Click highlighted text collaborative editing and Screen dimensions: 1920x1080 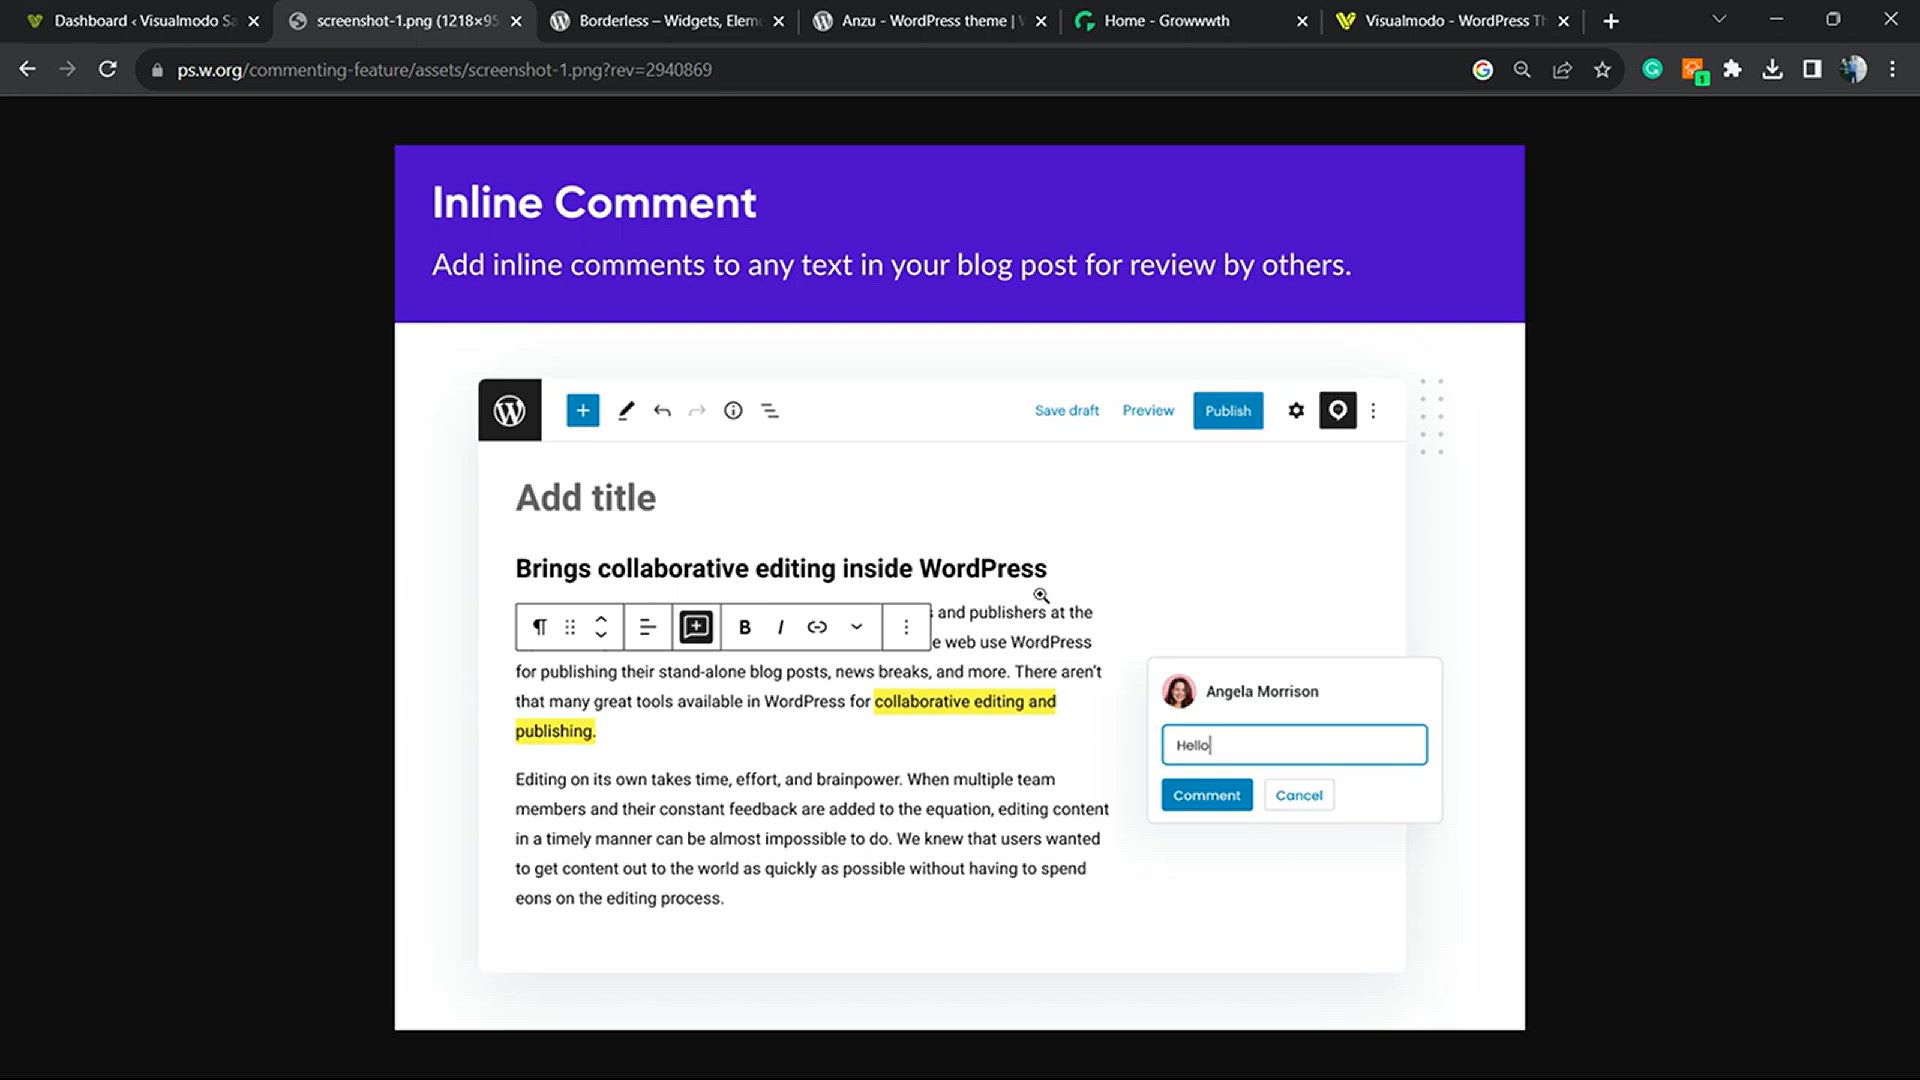tap(965, 701)
